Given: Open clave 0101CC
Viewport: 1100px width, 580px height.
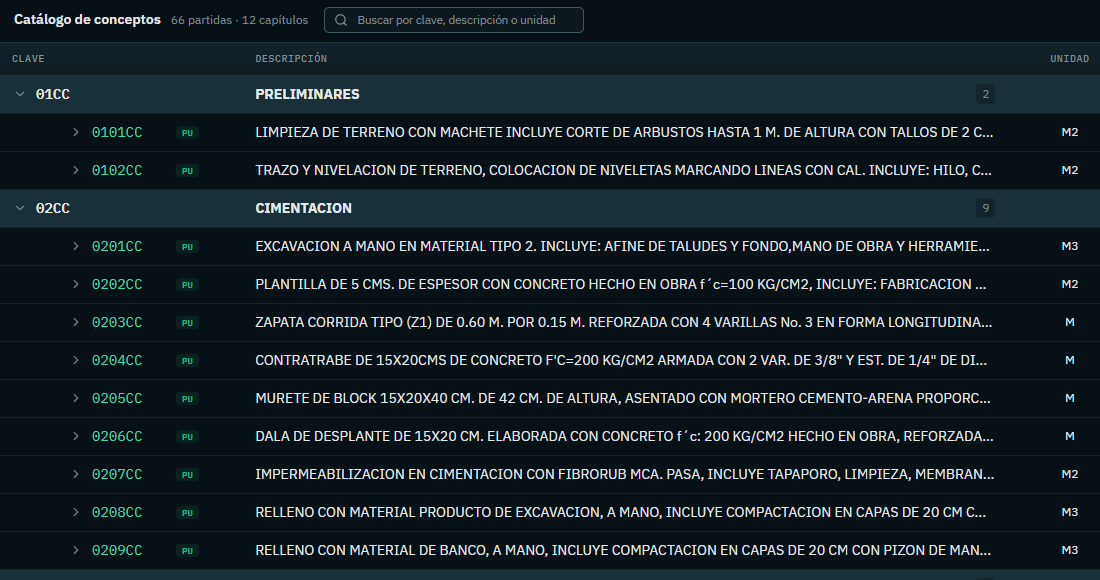Looking at the screenshot, I should (117, 133).
